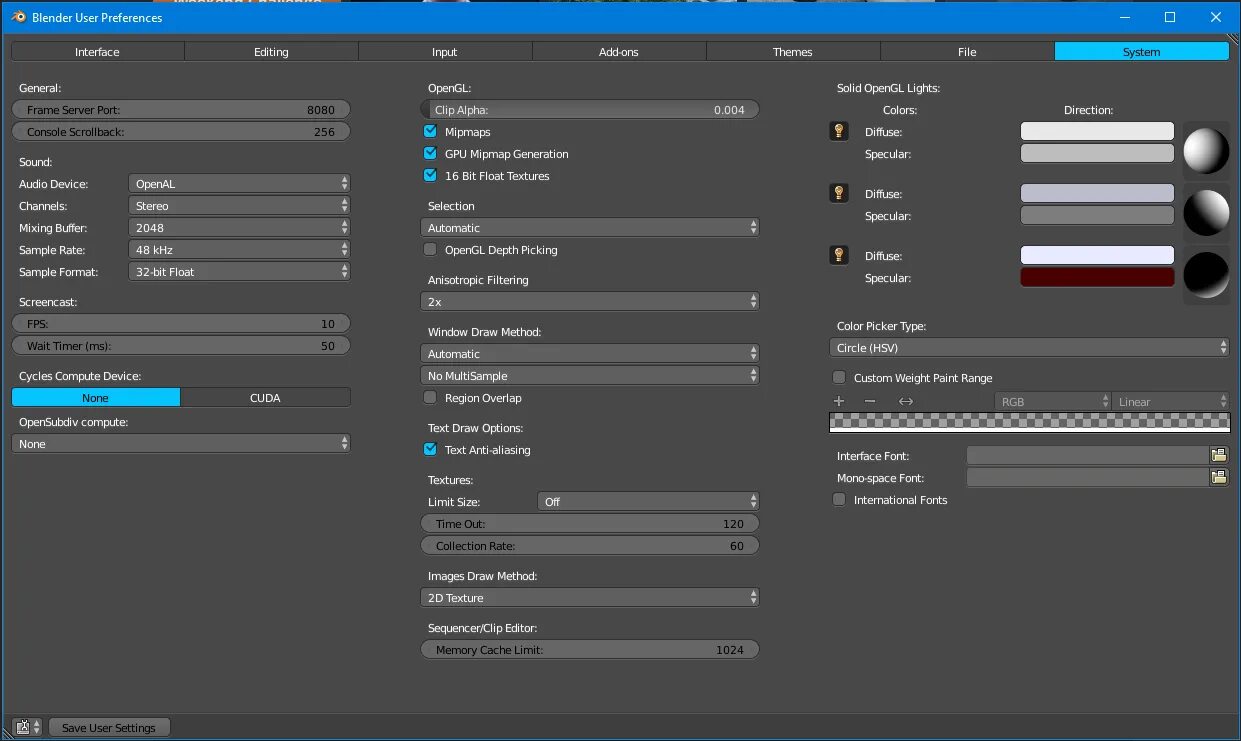Adjust third light direction sphere
1241x741 pixels.
(x=1206, y=274)
